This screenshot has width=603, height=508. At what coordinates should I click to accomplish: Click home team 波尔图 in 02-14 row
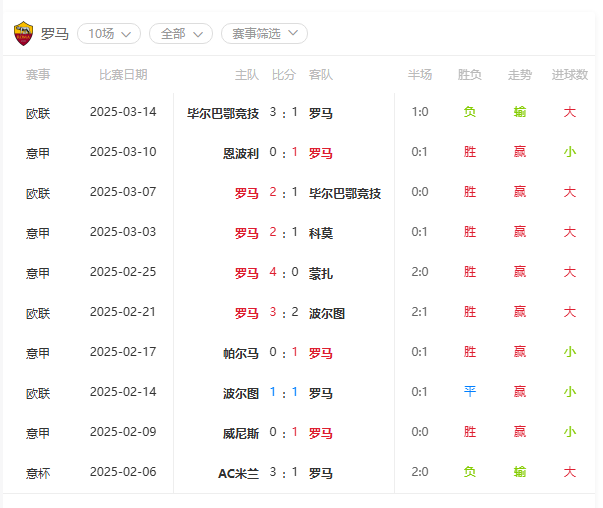(x=241, y=393)
